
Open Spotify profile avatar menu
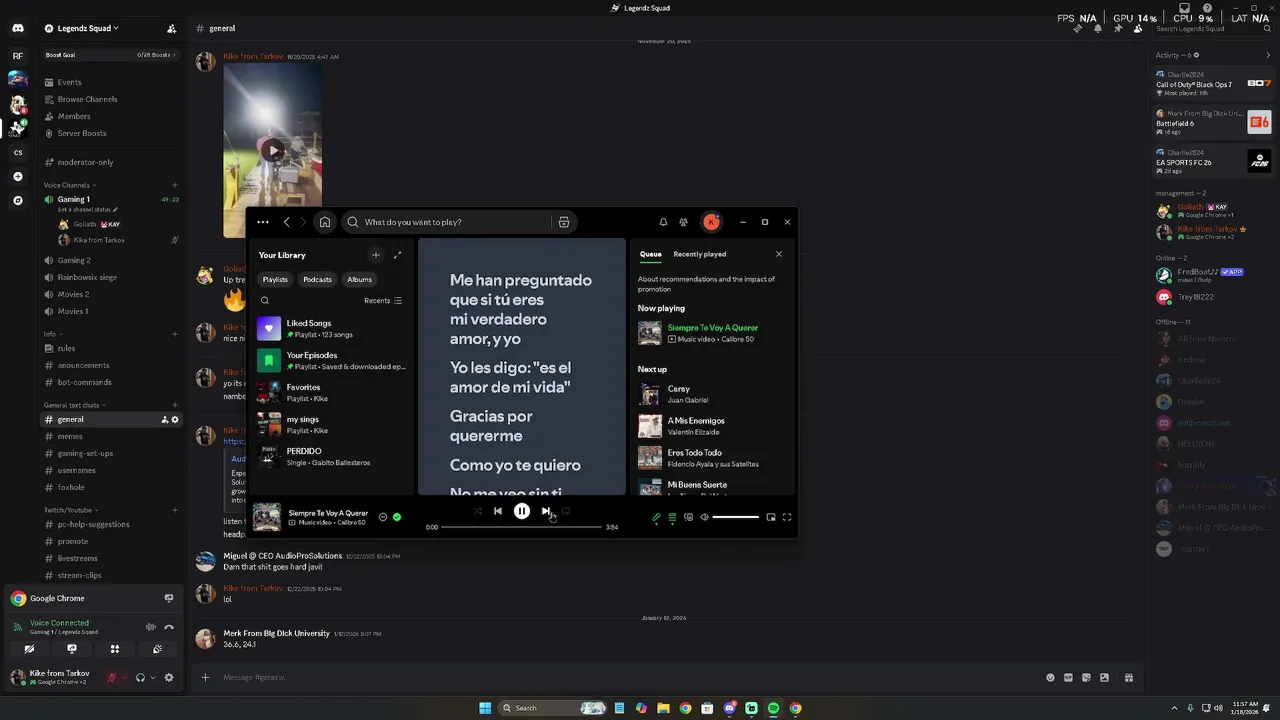(x=711, y=222)
